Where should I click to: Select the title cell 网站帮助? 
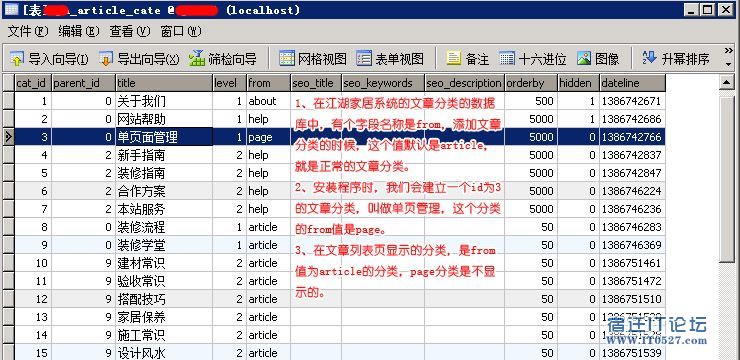[x=164, y=119]
